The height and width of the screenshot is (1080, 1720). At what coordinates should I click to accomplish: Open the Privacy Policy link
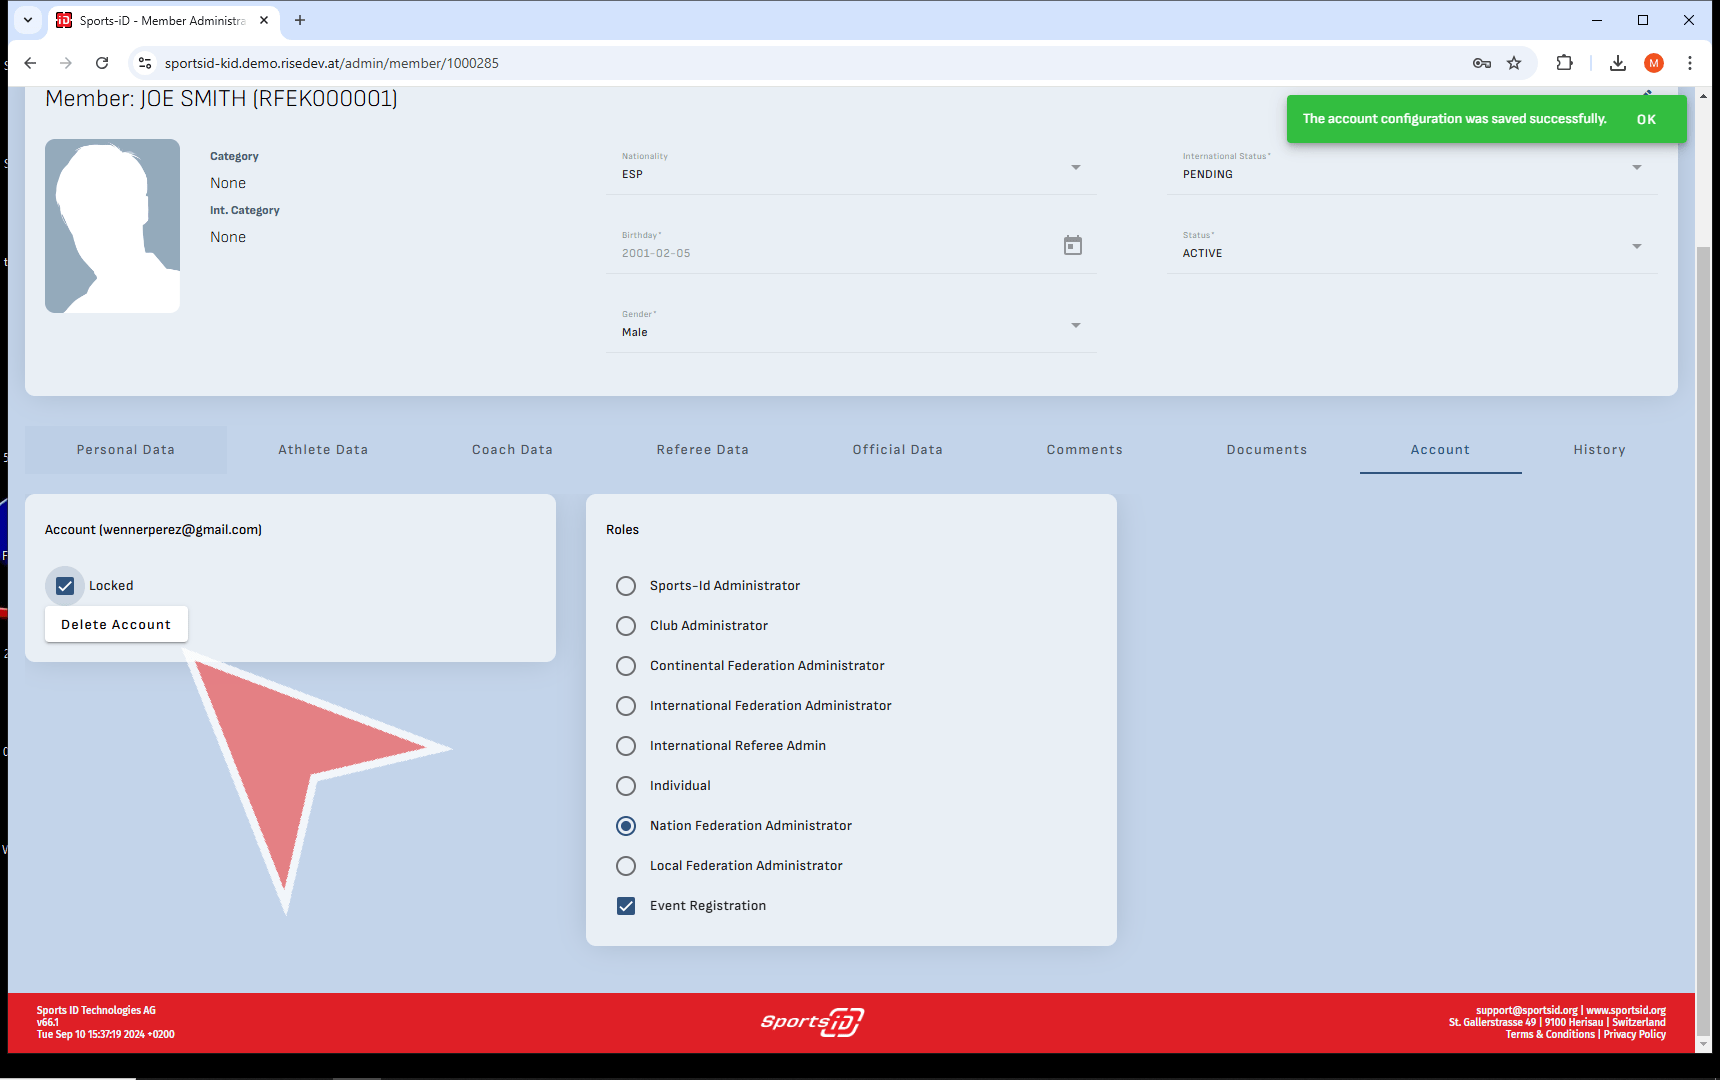tap(1635, 1035)
